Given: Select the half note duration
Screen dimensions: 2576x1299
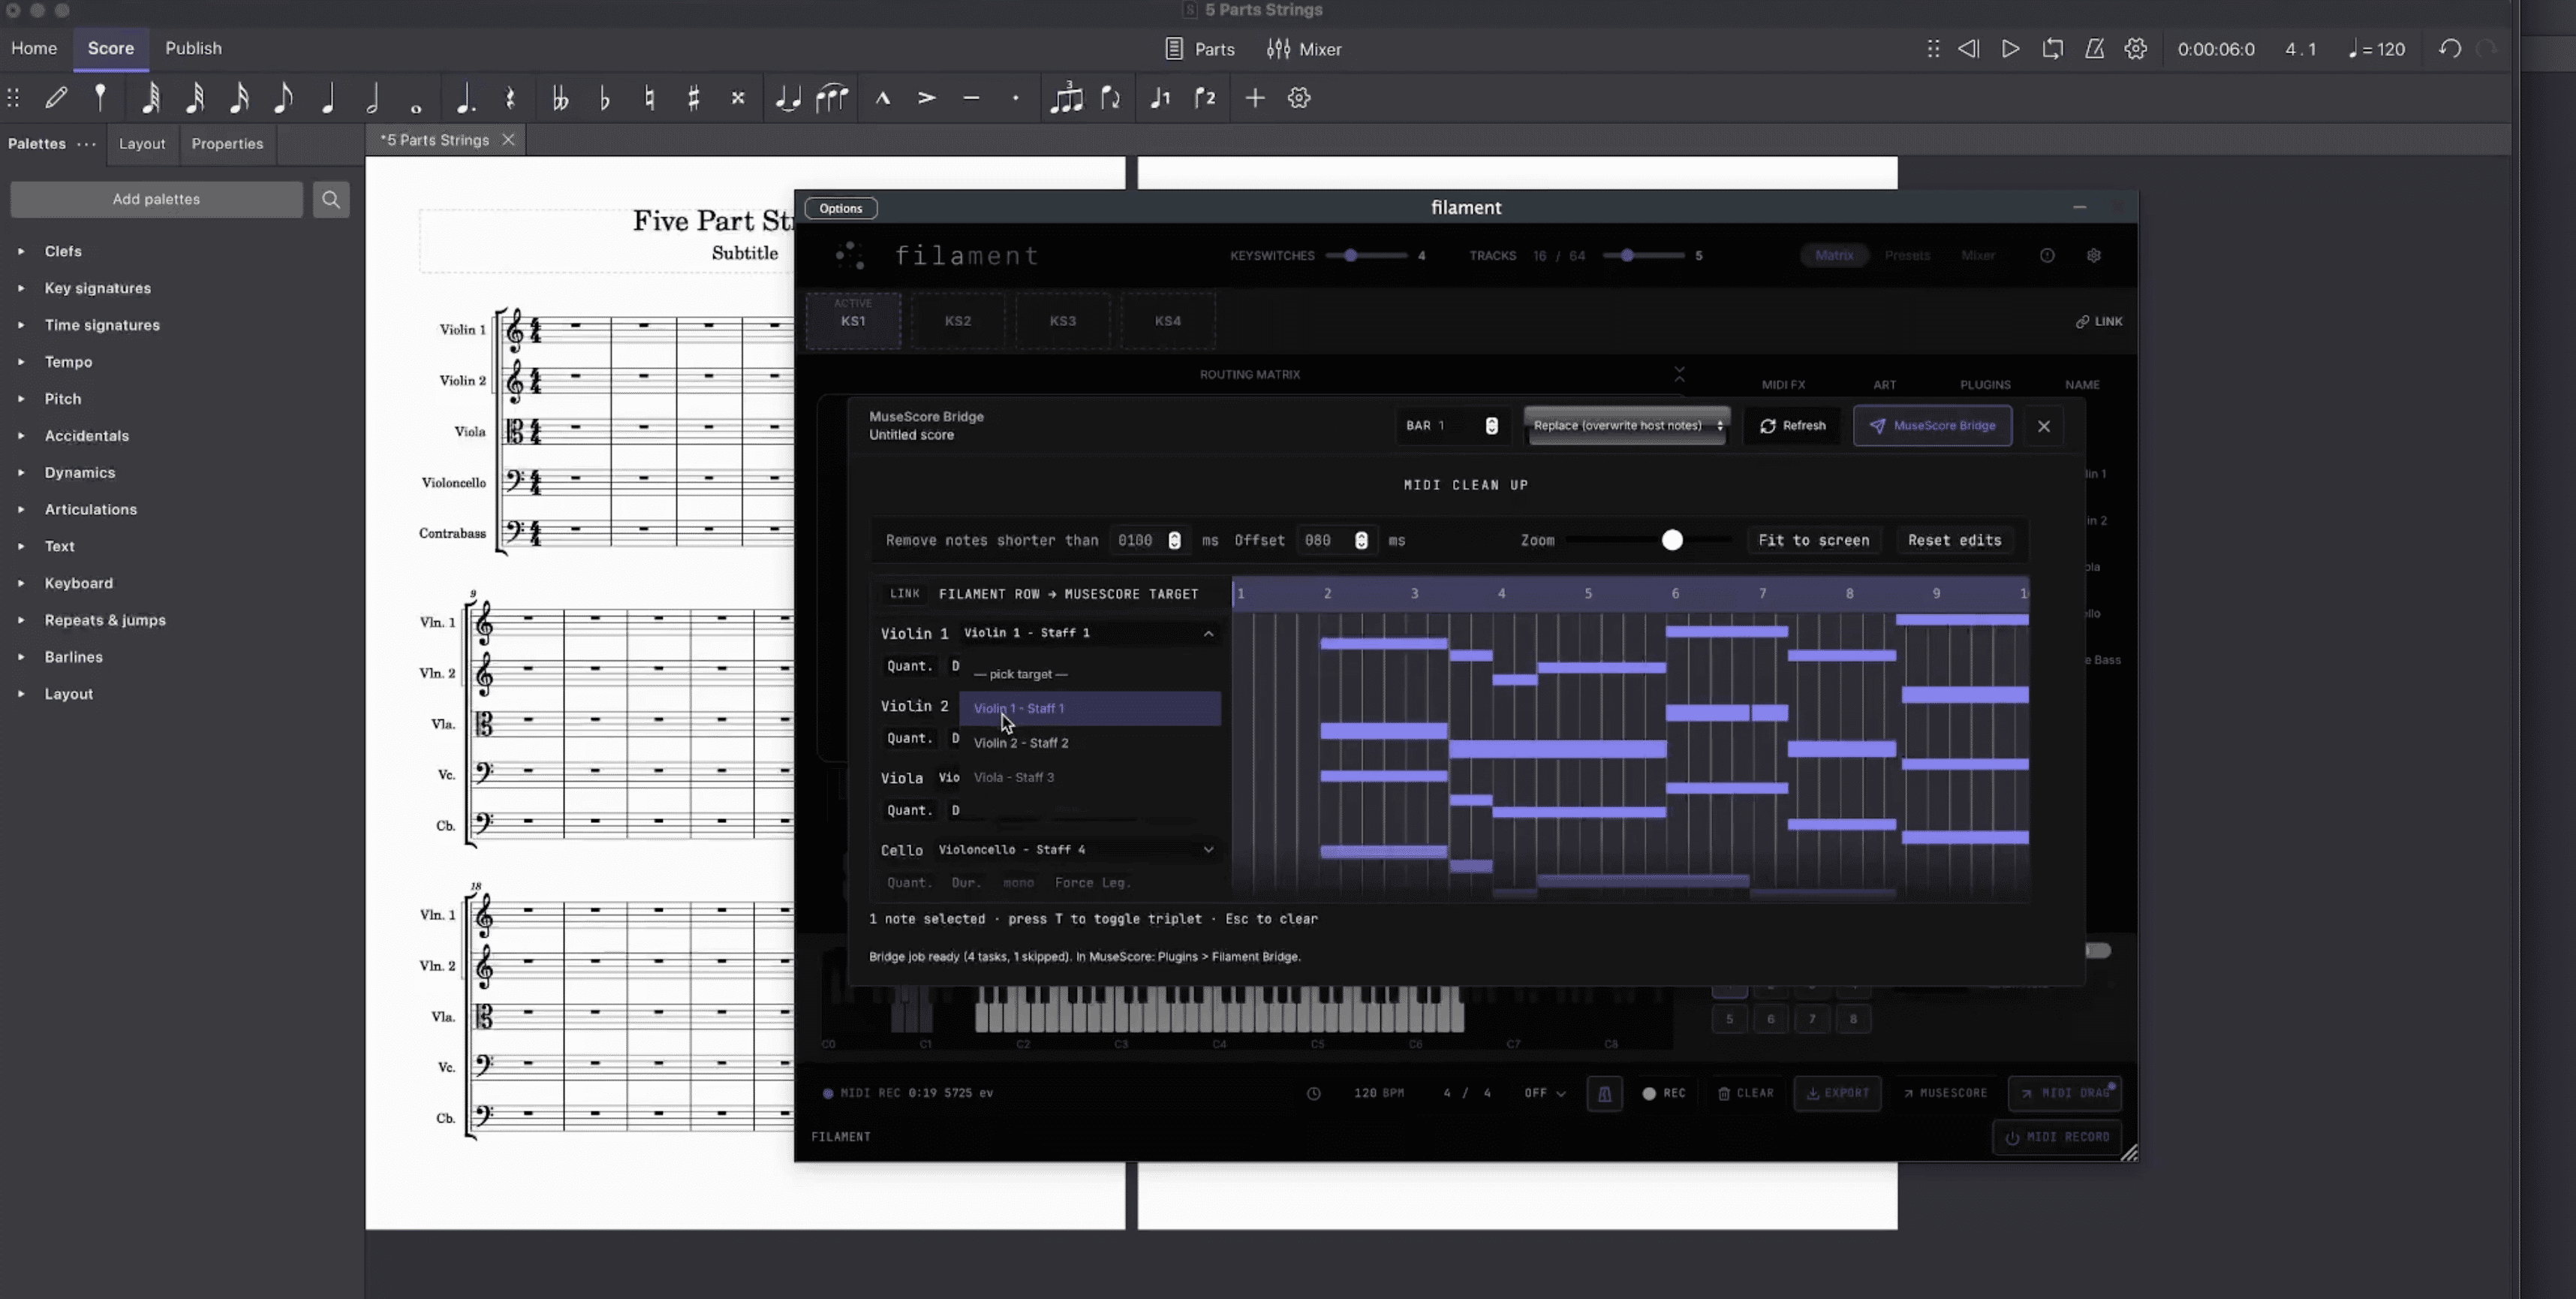Looking at the screenshot, I should (x=372, y=98).
